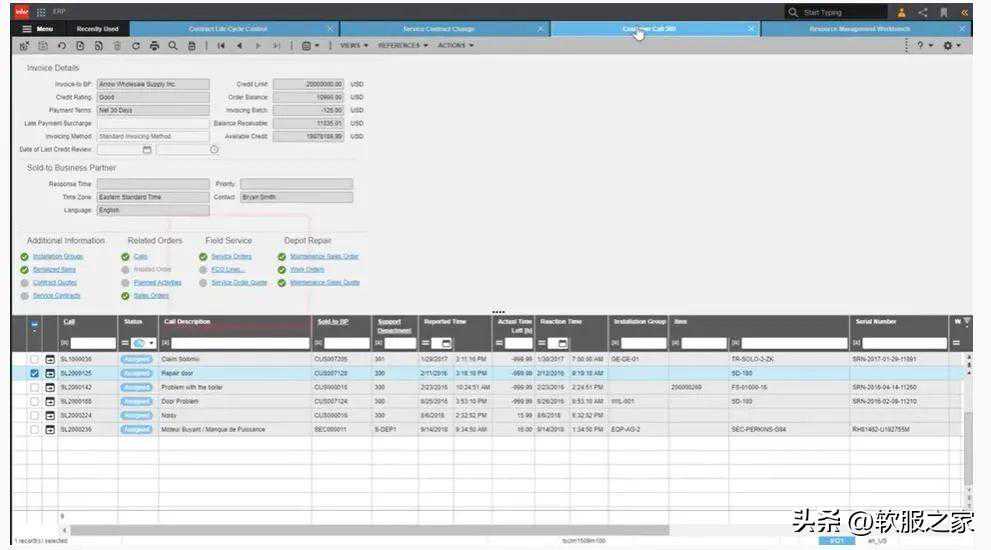Uncheck the selected Repair door row checkbox
The image size is (991, 550).
click(x=35, y=373)
